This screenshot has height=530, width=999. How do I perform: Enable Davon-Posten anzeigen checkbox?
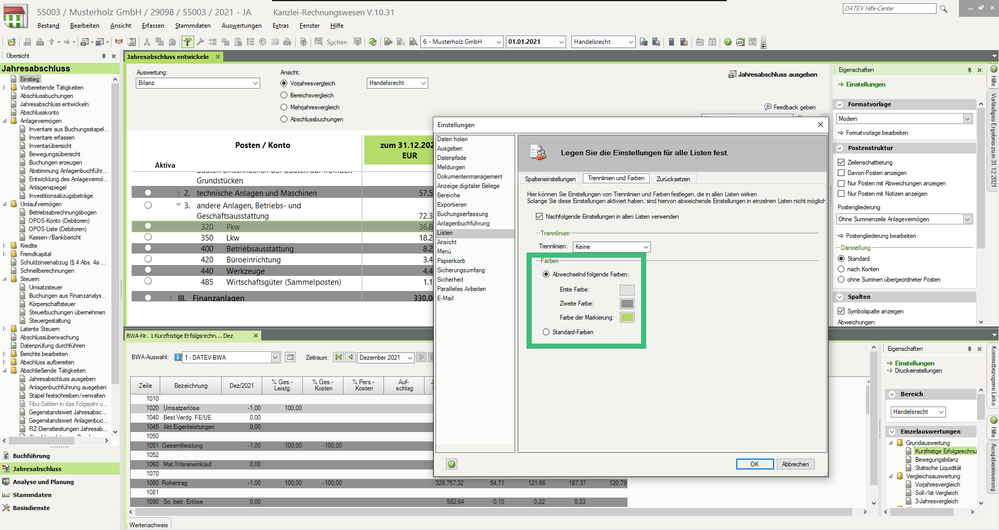pyautogui.click(x=841, y=173)
